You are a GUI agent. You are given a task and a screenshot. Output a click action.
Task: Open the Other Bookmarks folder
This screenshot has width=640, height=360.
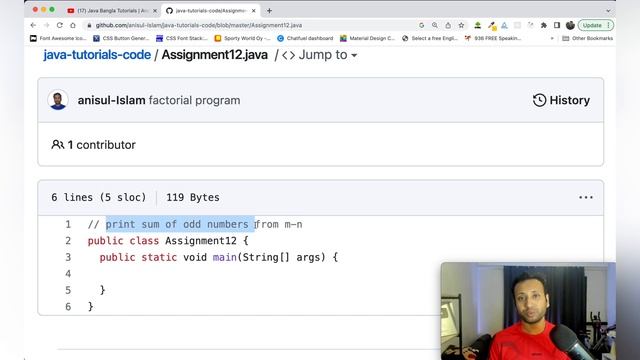point(587,38)
